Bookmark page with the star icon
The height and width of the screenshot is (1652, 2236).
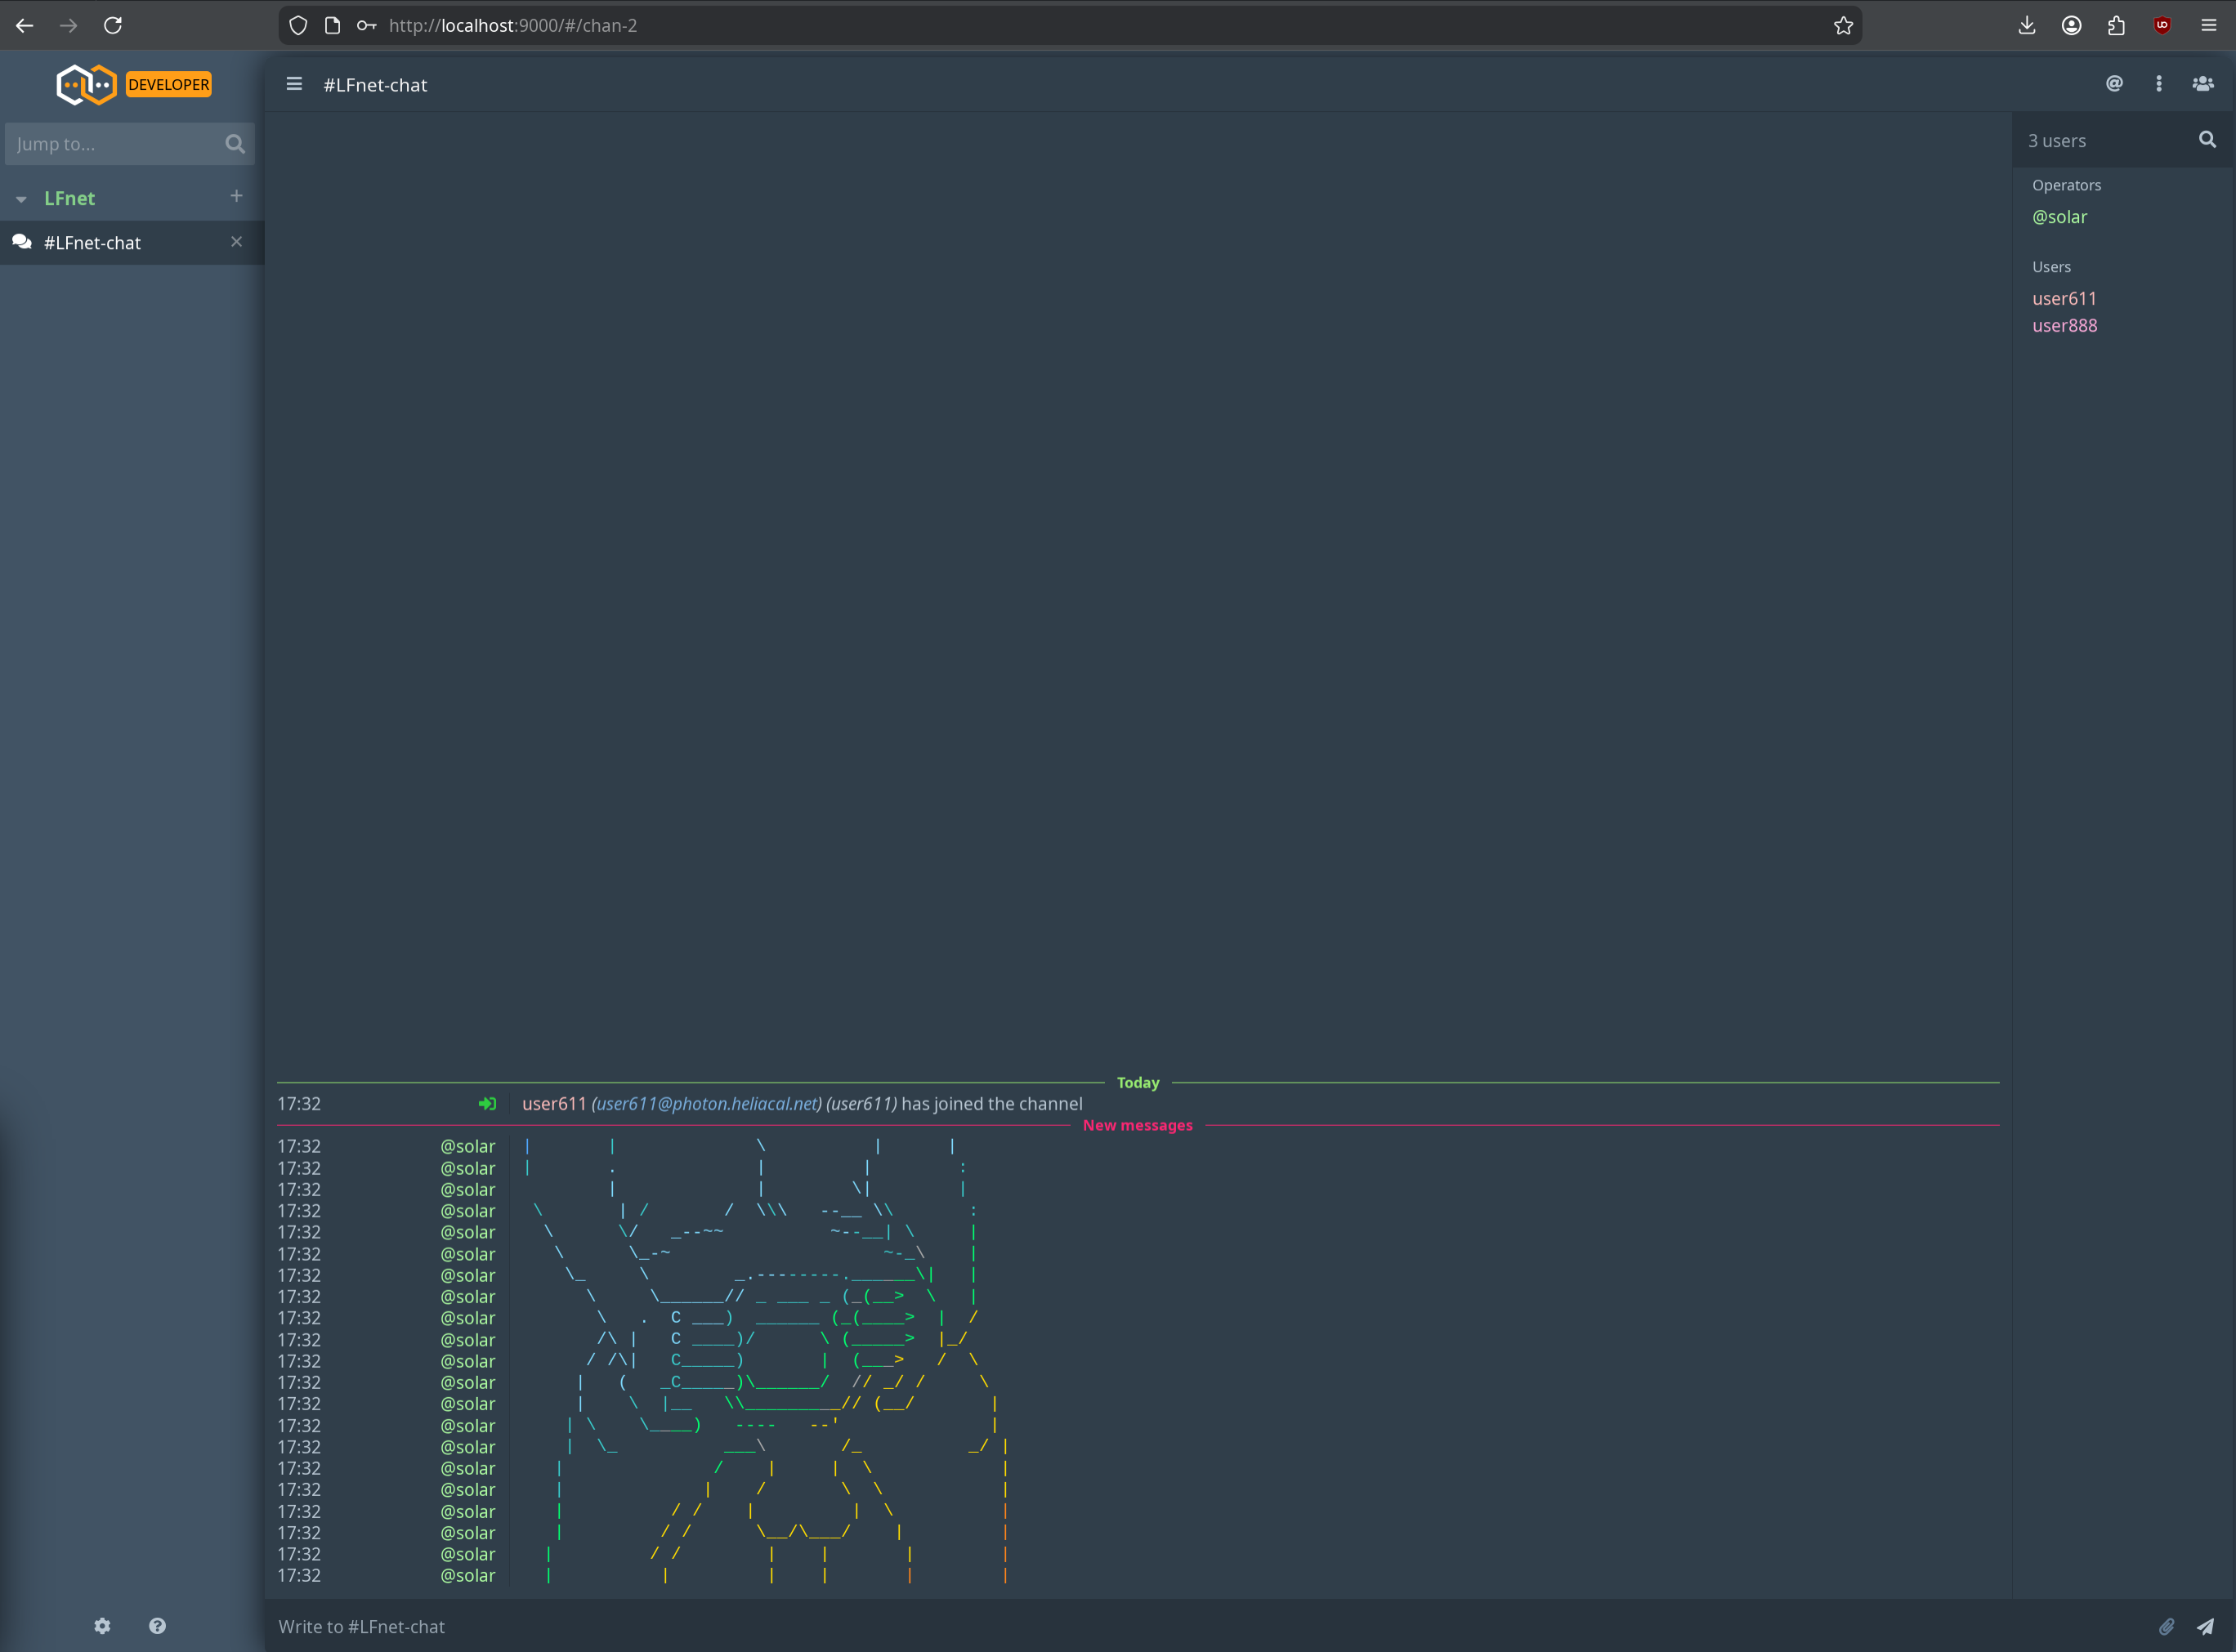pyautogui.click(x=1843, y=26)
